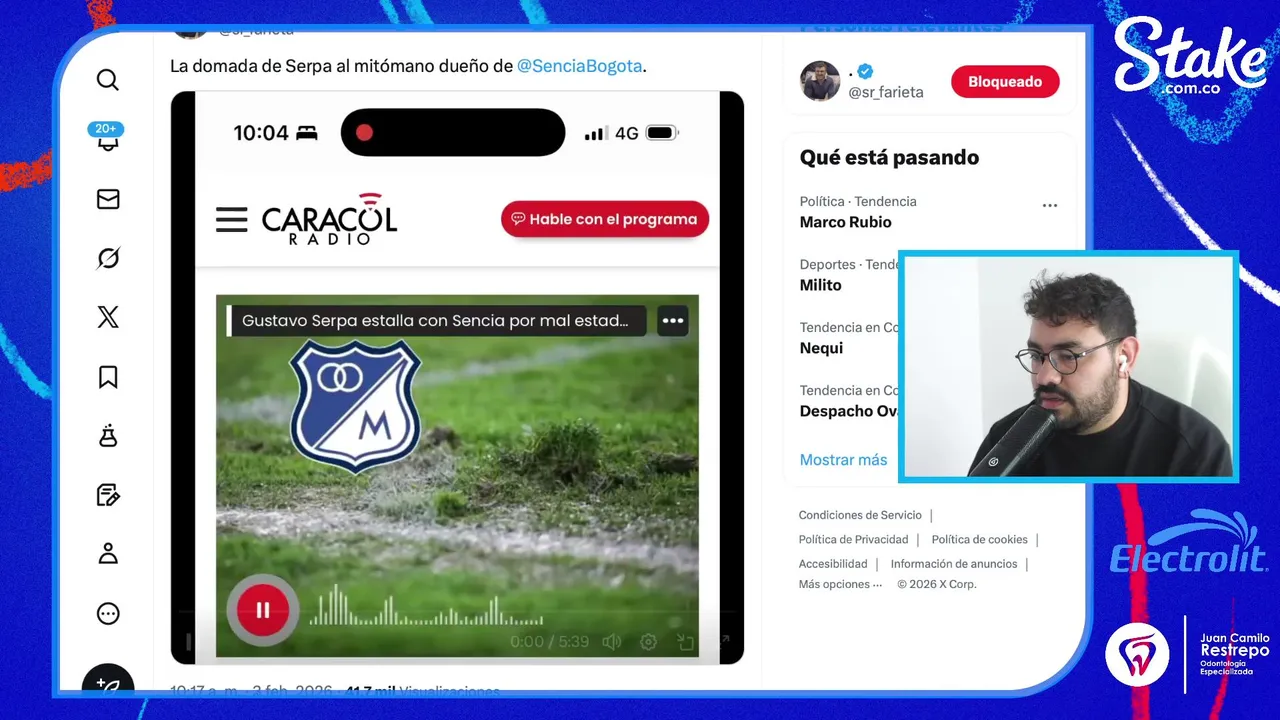Viewport: 1280px width, 720px height.
Task: Open 'Accesibilidad' footer link
Action: pyautogui.click(x=833, y=564)
